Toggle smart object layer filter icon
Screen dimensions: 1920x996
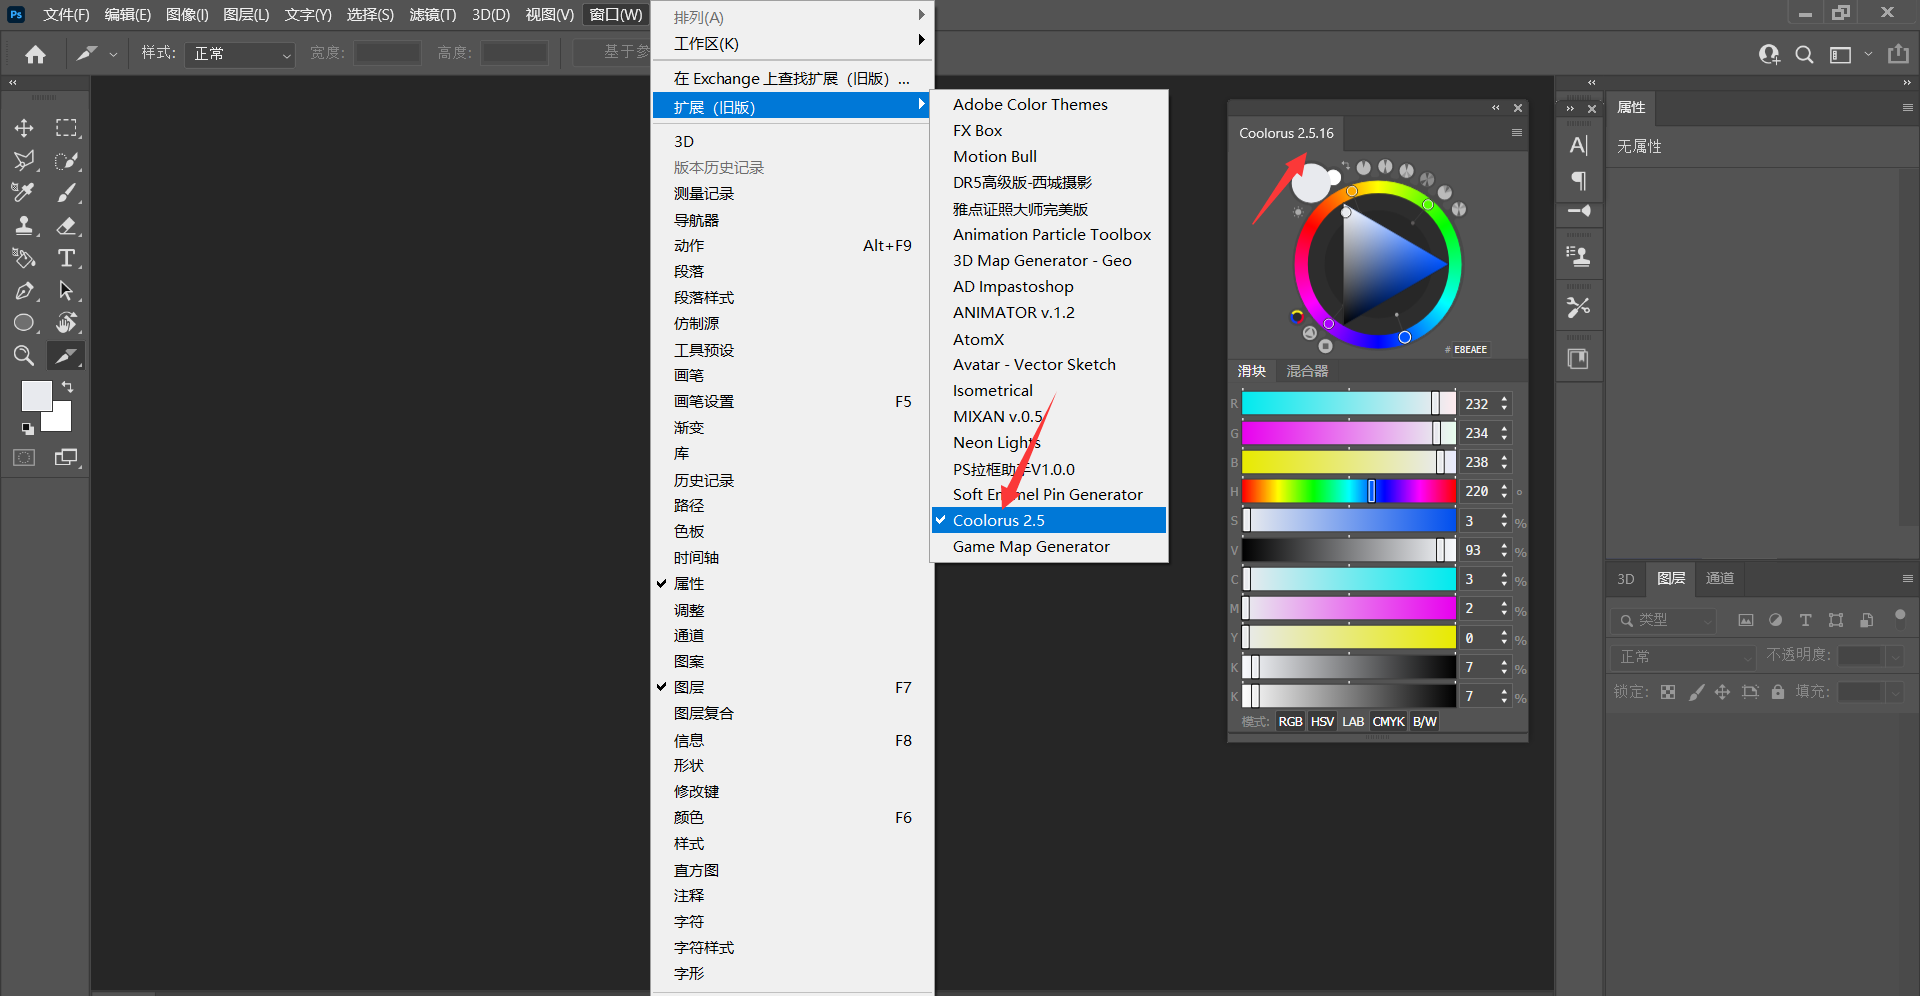click(1866, 620)
